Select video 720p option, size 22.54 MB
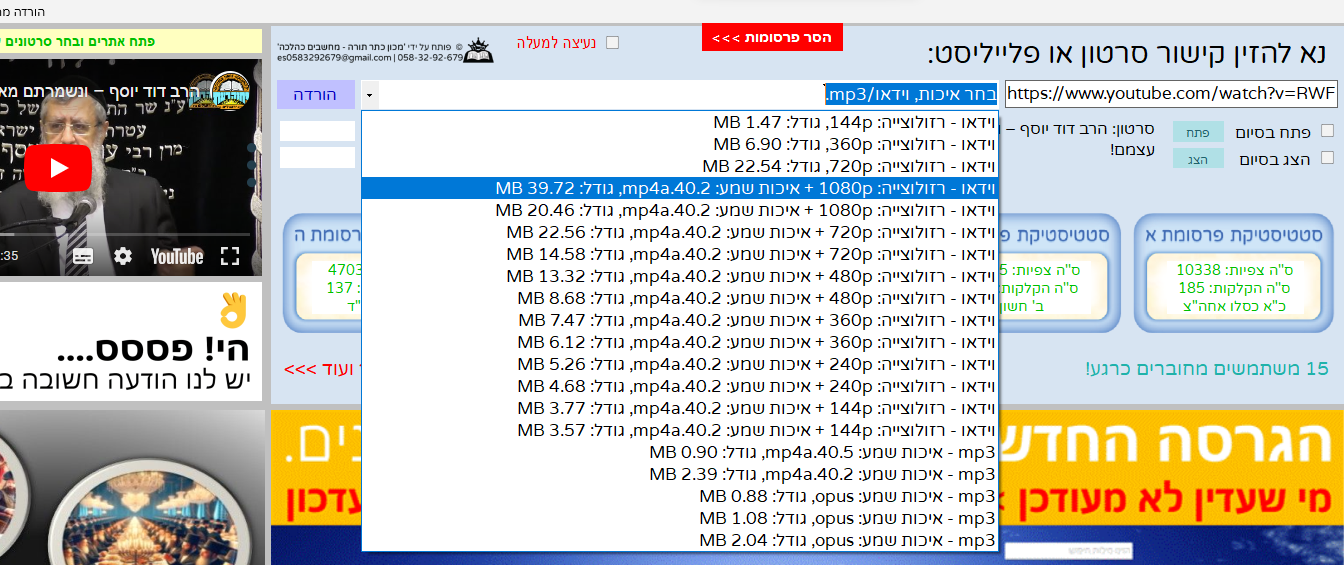1344x565 pixels. click(680, 166)
